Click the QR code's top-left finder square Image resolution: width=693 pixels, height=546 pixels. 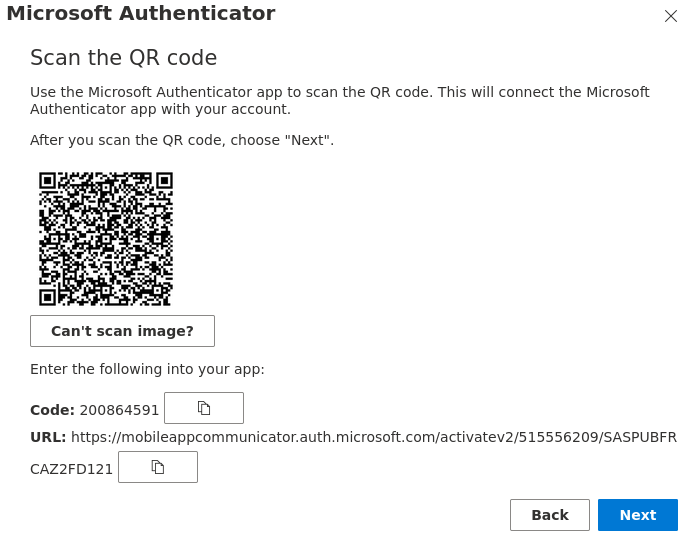coord(47,180)
